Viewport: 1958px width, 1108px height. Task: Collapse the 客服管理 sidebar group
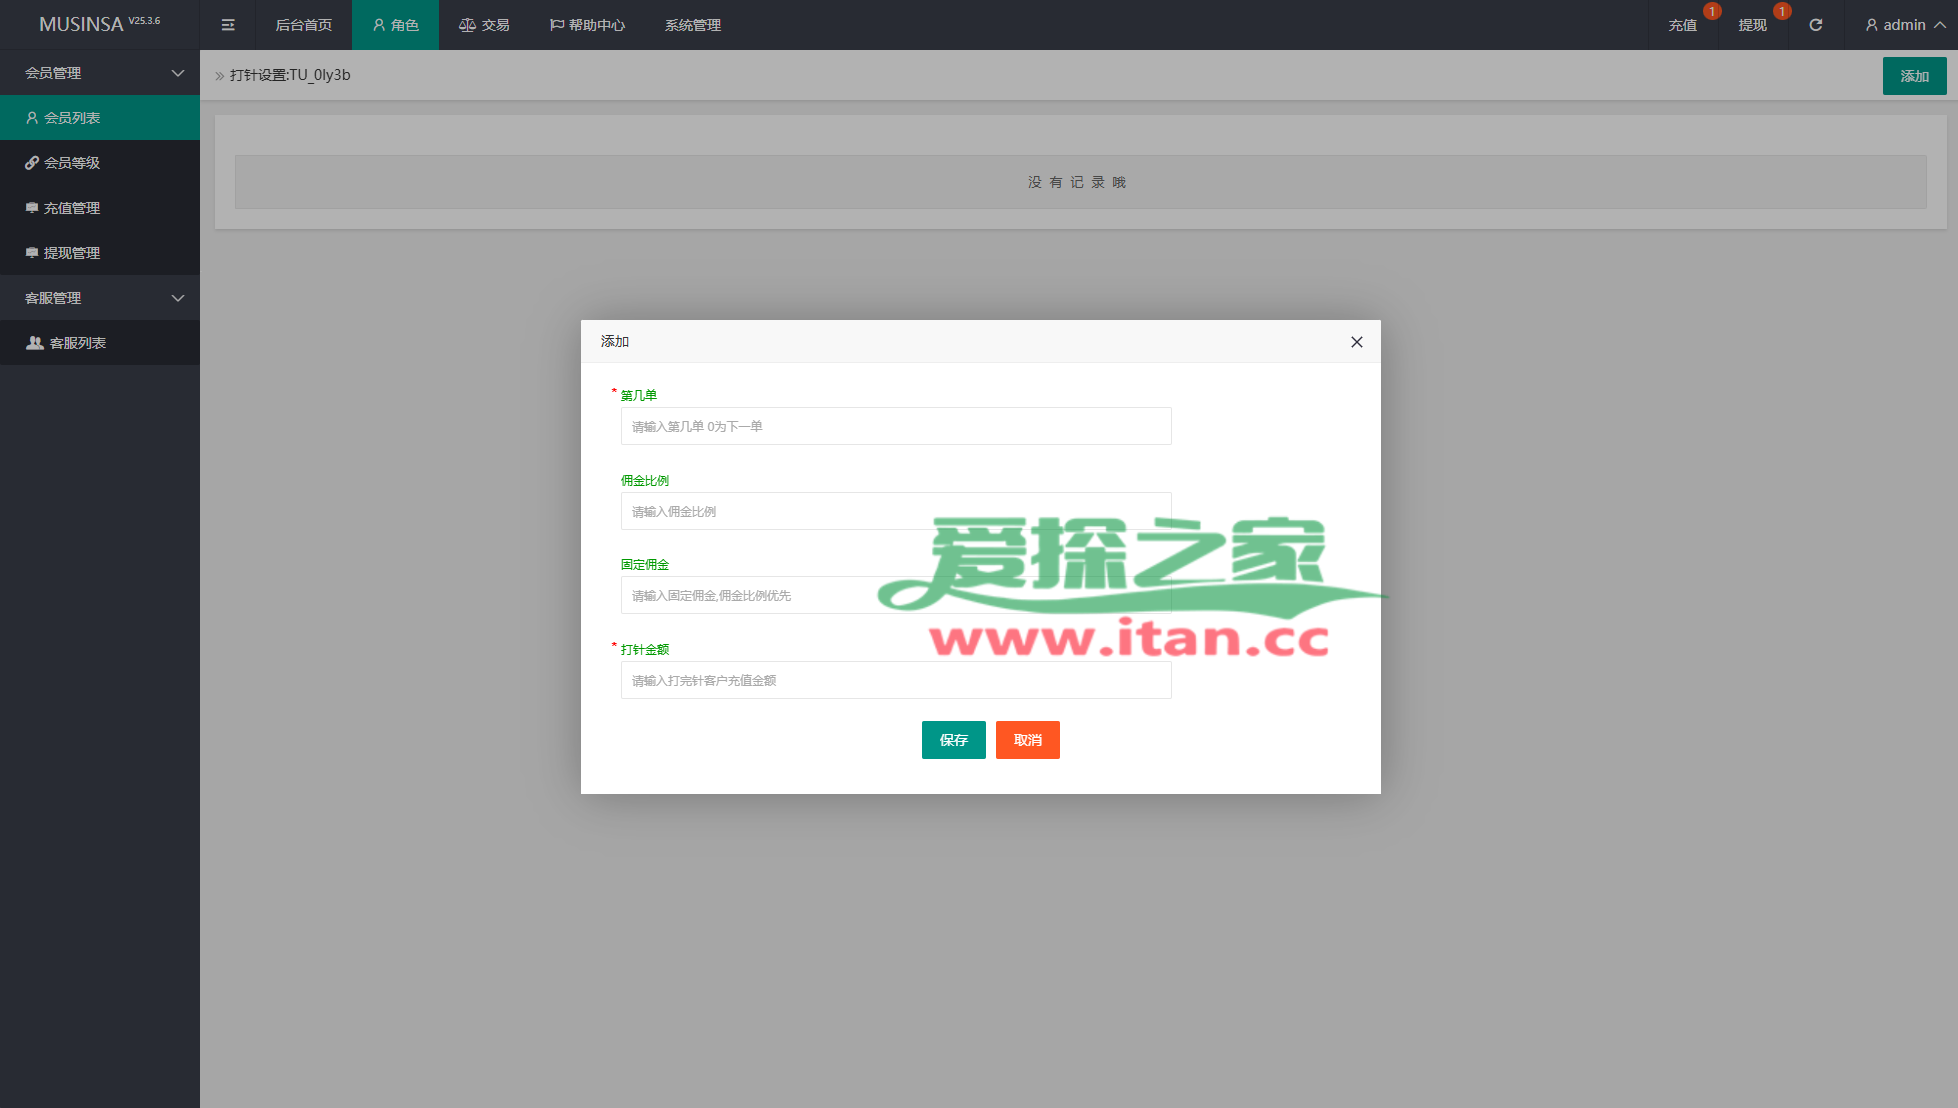click(100, 298)
